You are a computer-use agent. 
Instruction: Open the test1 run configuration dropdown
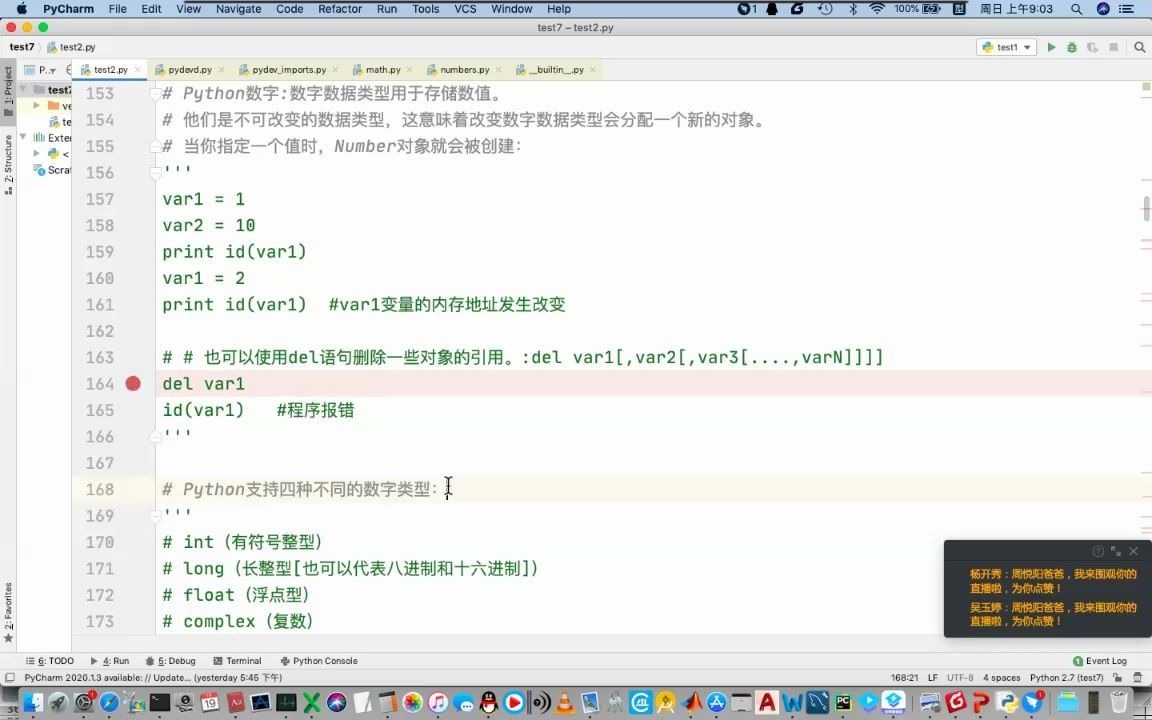tap(1027, 47)
